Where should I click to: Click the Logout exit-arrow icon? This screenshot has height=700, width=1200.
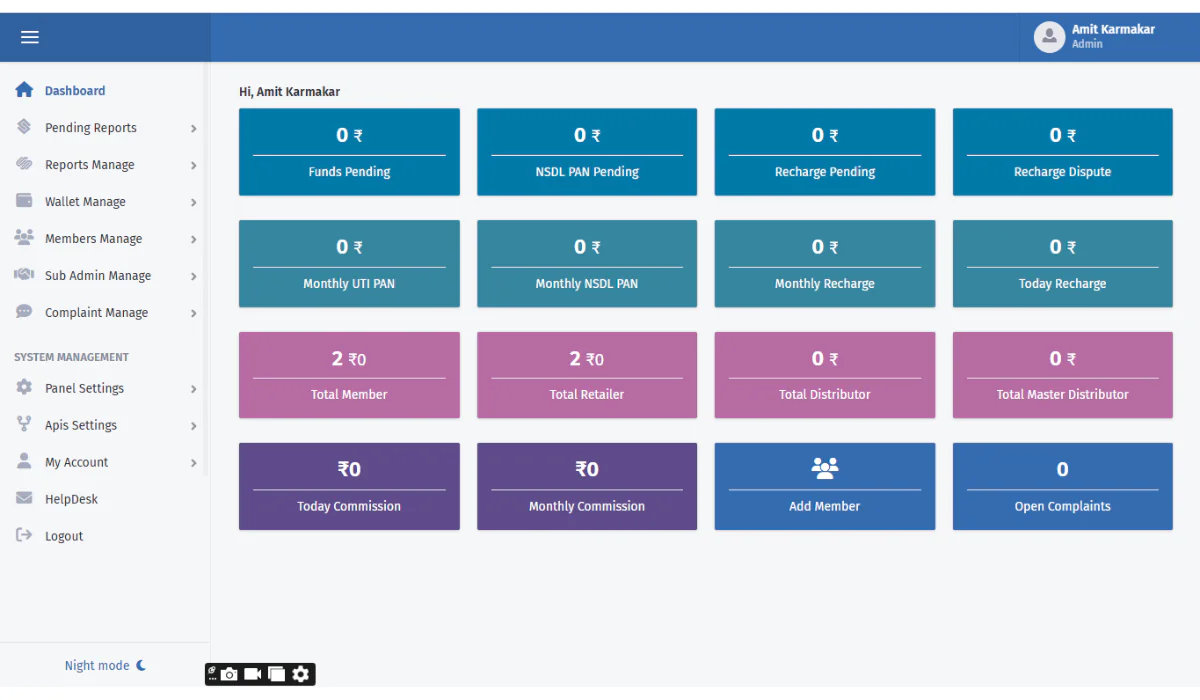pos(24,536)
